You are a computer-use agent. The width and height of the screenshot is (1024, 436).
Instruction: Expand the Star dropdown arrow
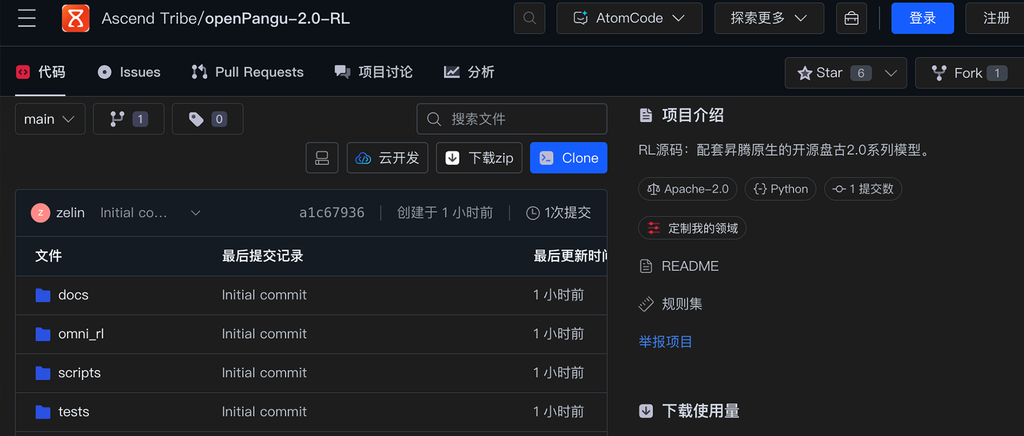(891, 73)
